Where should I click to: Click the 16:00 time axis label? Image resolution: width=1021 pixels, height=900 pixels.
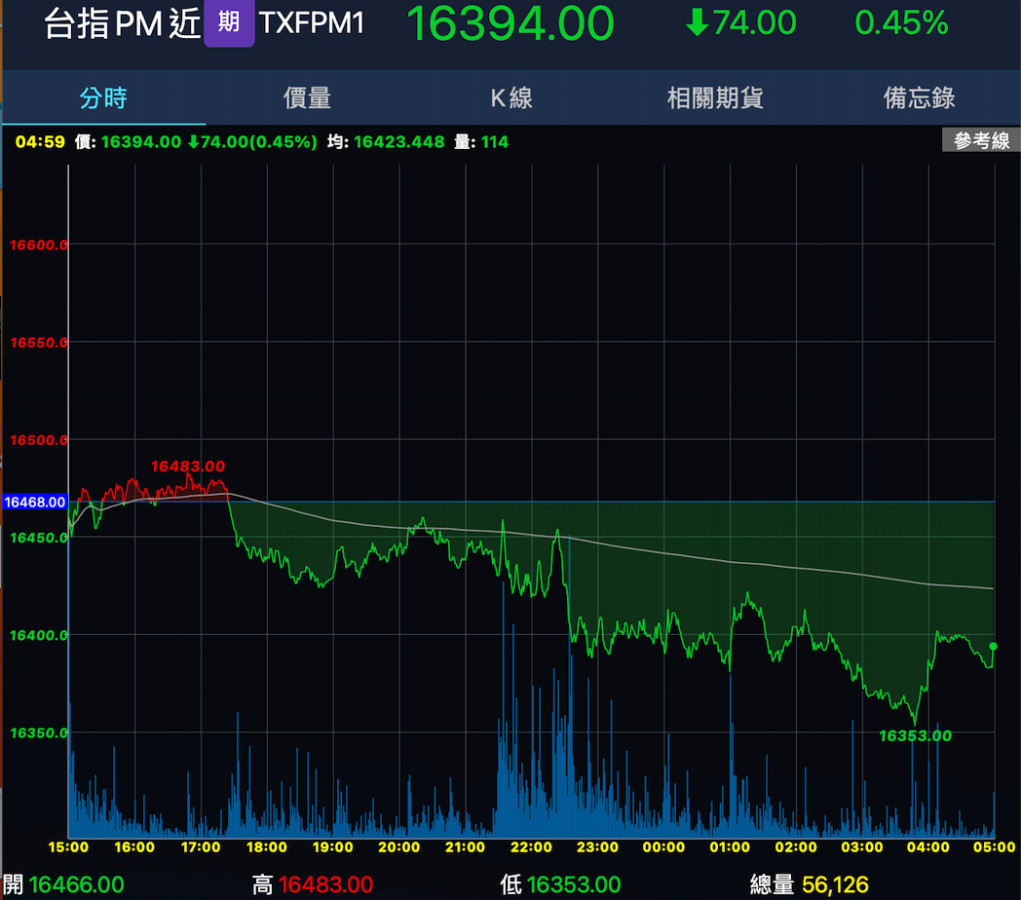click(x=135, y=847)
